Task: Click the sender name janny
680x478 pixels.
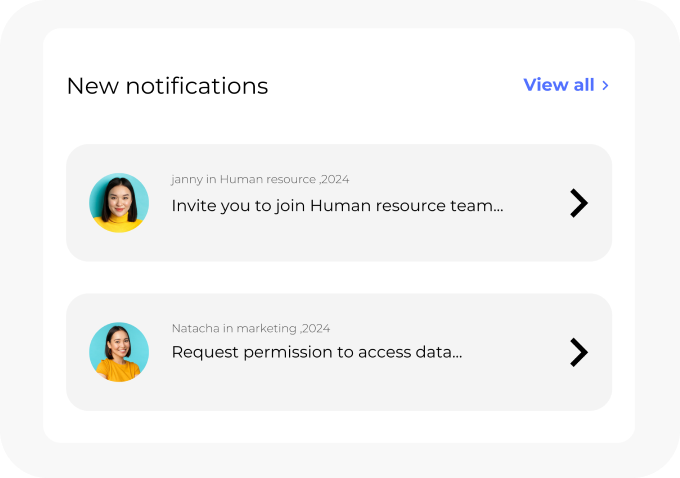Action: tap(186, 180)
